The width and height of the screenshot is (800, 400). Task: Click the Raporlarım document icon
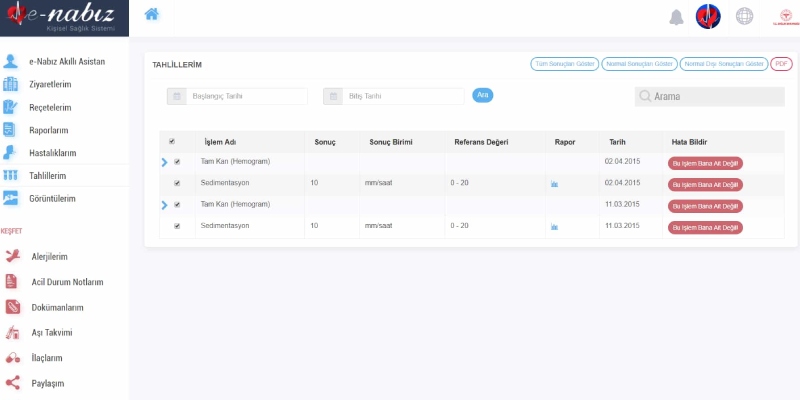coord(10,130)
